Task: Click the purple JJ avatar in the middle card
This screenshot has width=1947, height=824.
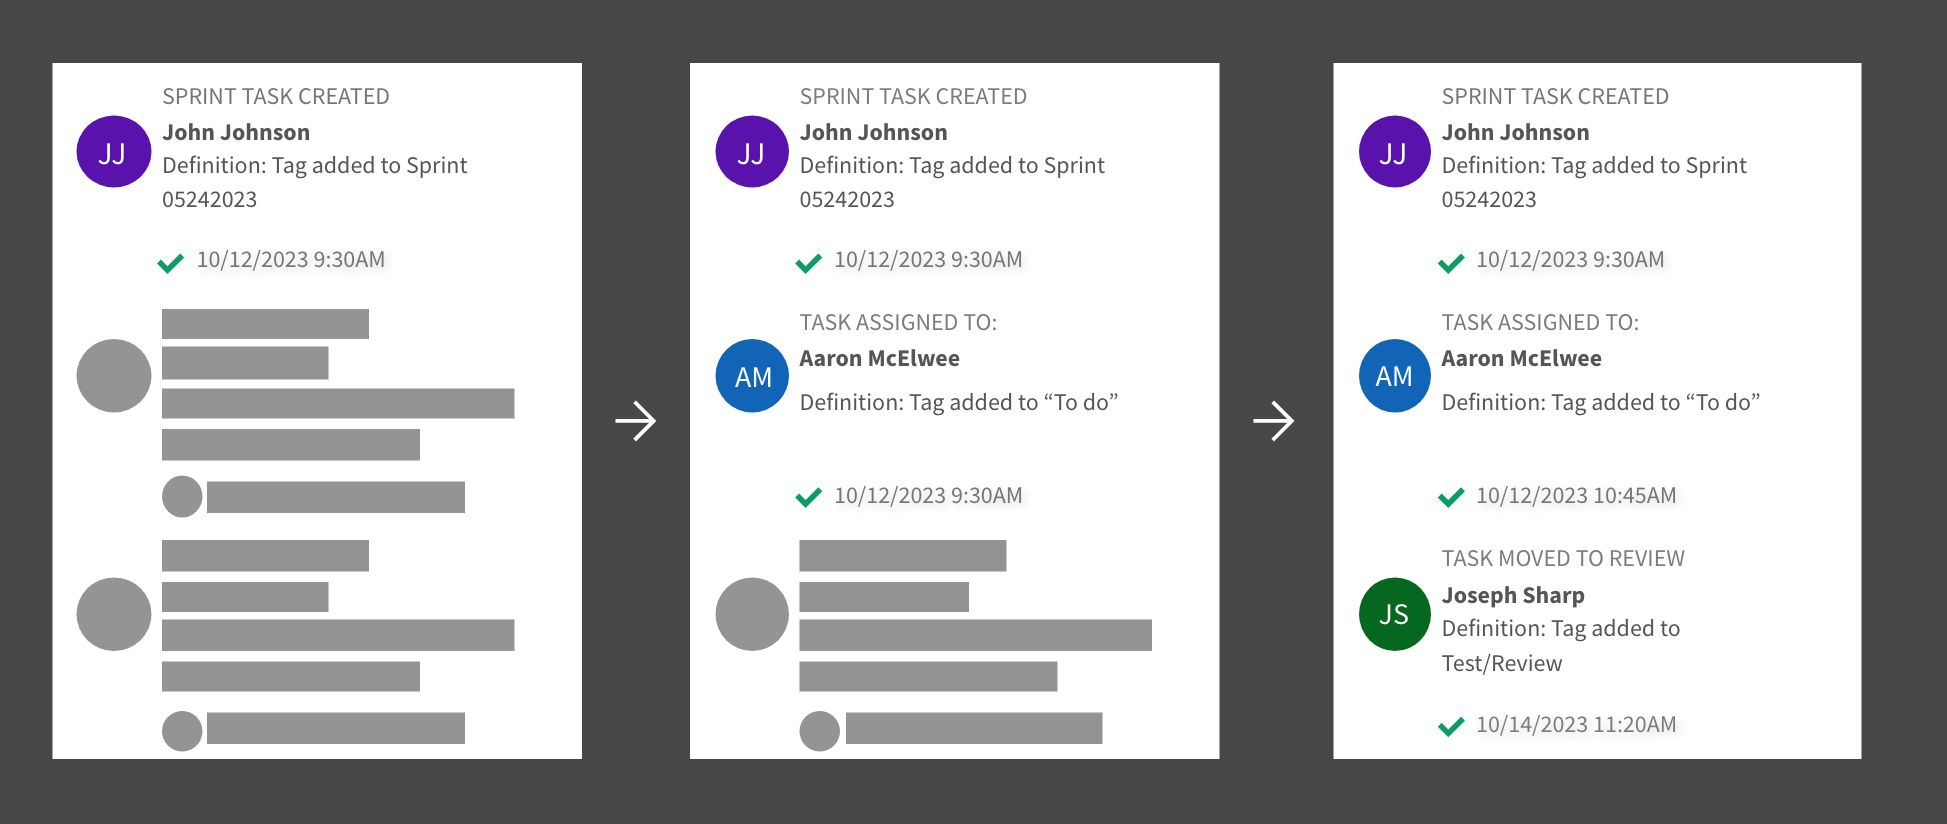Action: tap(752, 152)
